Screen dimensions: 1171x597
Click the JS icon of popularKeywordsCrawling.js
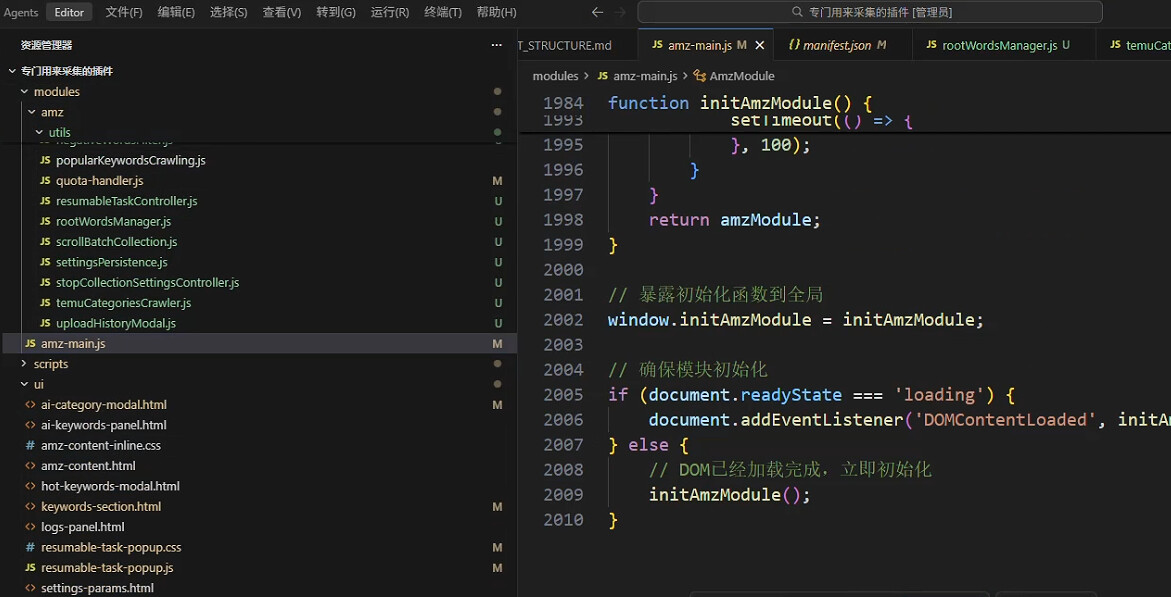pyautogui.click(x=45, y=161)
